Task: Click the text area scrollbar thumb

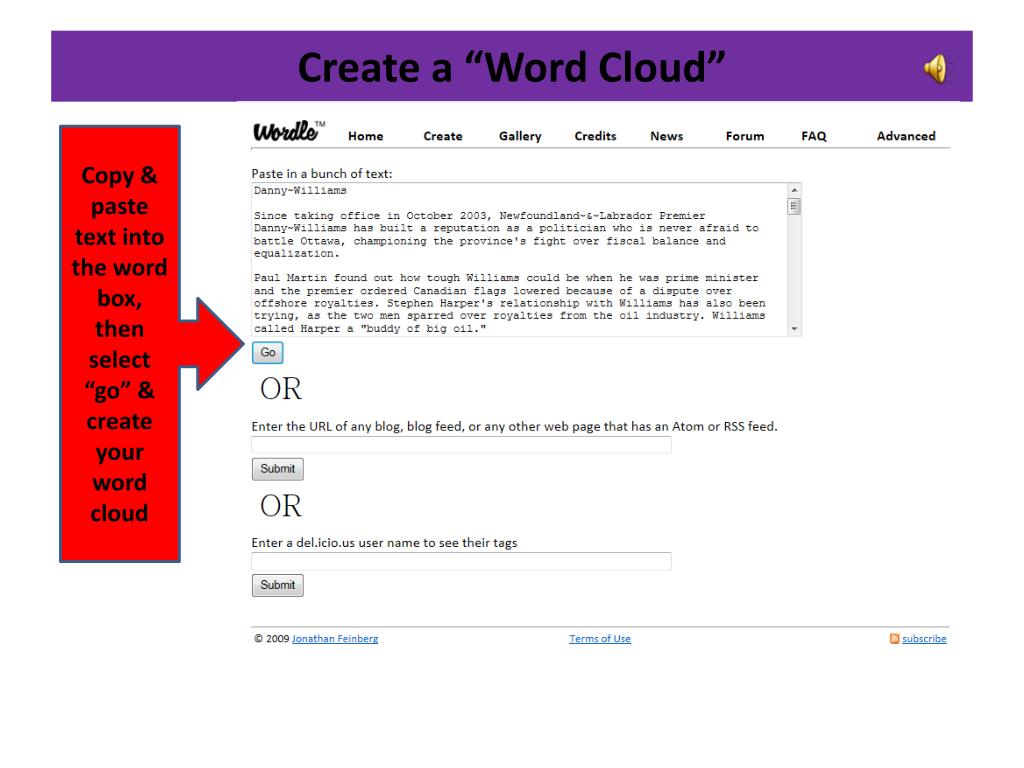Action: [794, 207]
